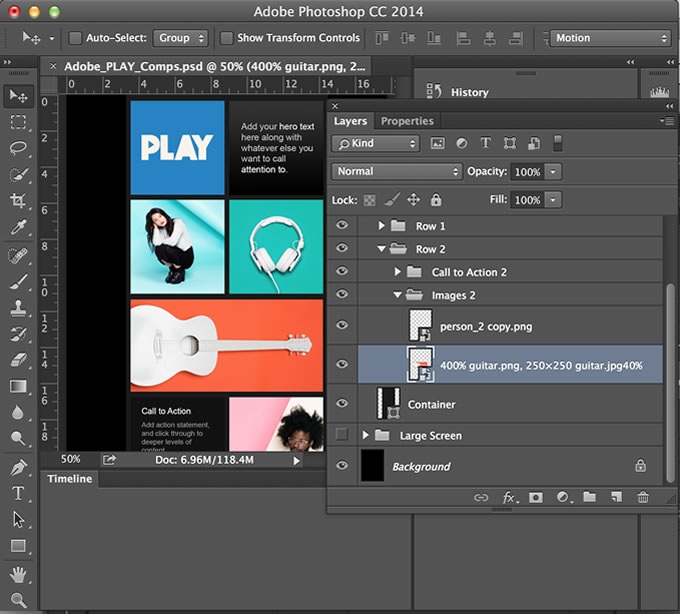
Task: Filter layers by pixel layers
Action: [437, 143]
